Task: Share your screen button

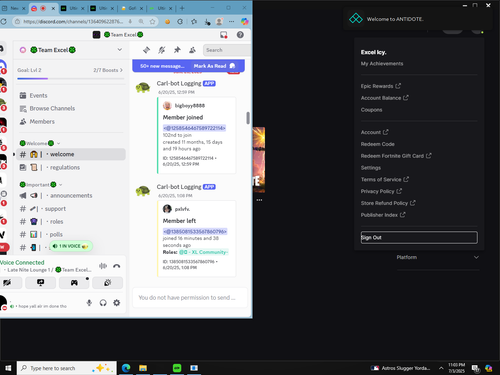Action: tap(41, 283)
